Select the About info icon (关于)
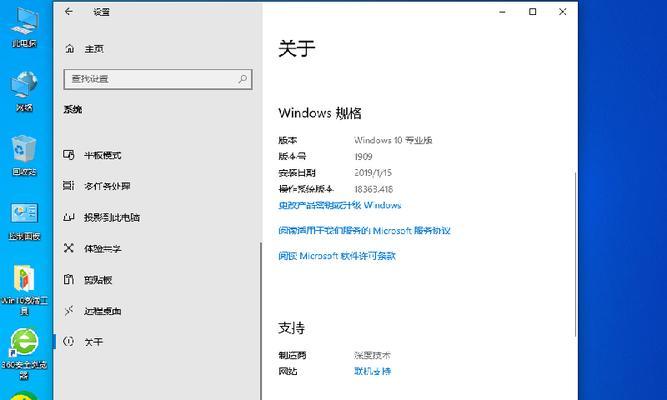 (69, 342)
